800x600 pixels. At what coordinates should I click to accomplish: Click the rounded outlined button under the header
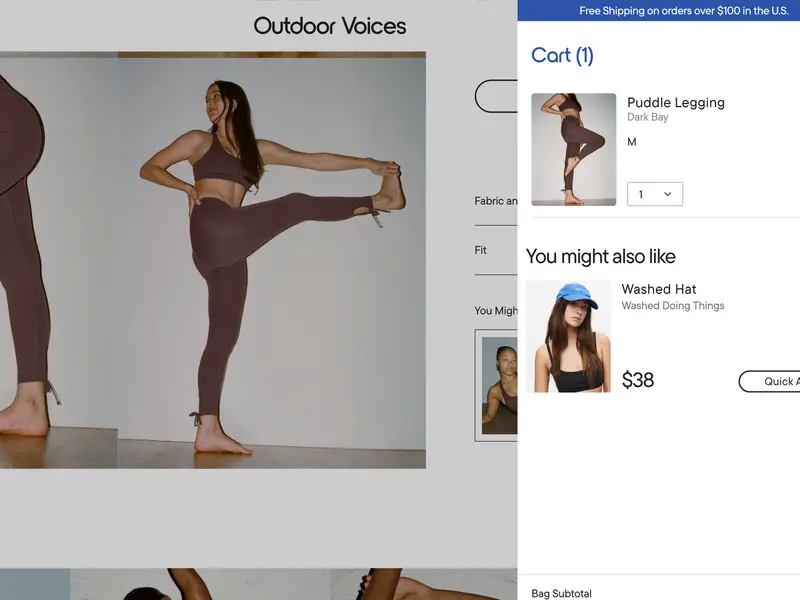(x=496, y=97)
